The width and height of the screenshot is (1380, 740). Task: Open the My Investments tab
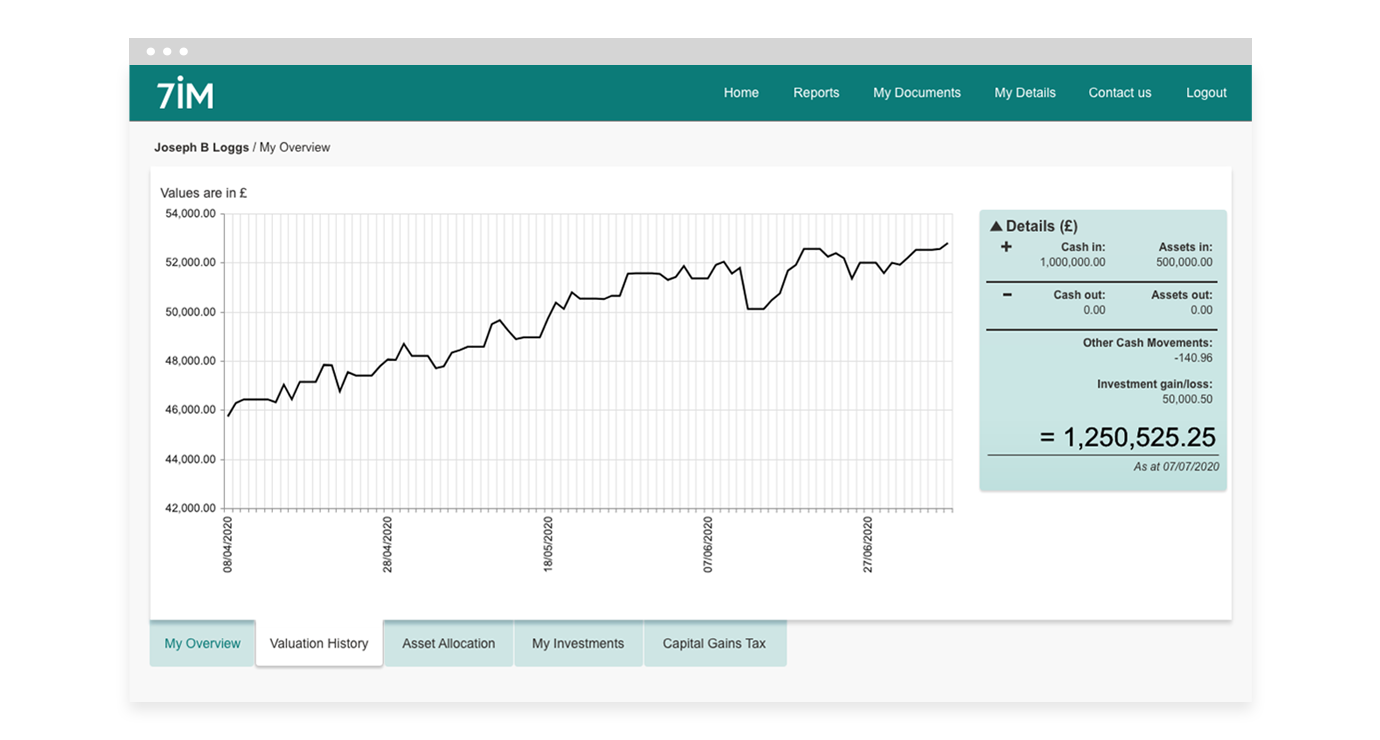(578, 643)
